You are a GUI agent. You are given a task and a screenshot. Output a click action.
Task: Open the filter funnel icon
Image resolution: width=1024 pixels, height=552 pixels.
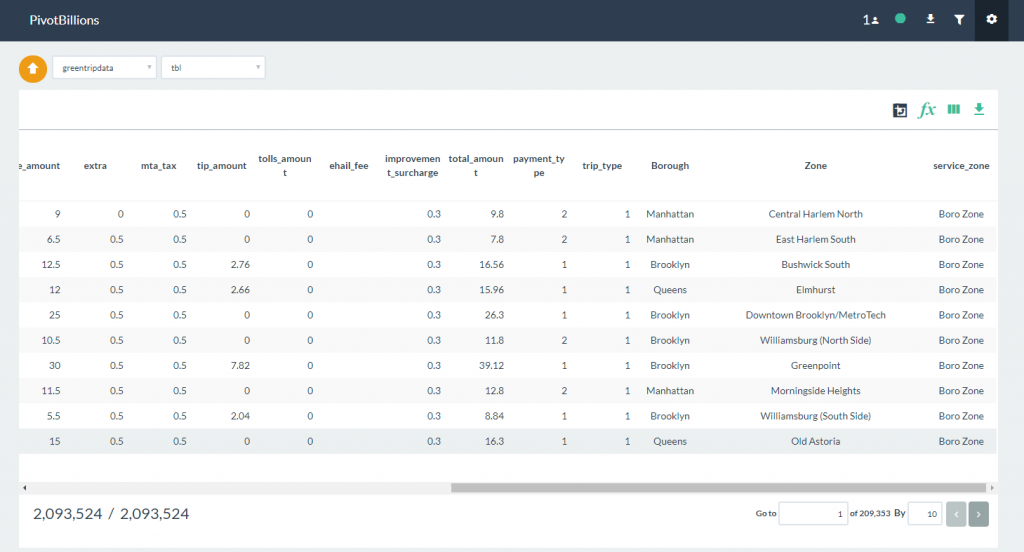959,20
